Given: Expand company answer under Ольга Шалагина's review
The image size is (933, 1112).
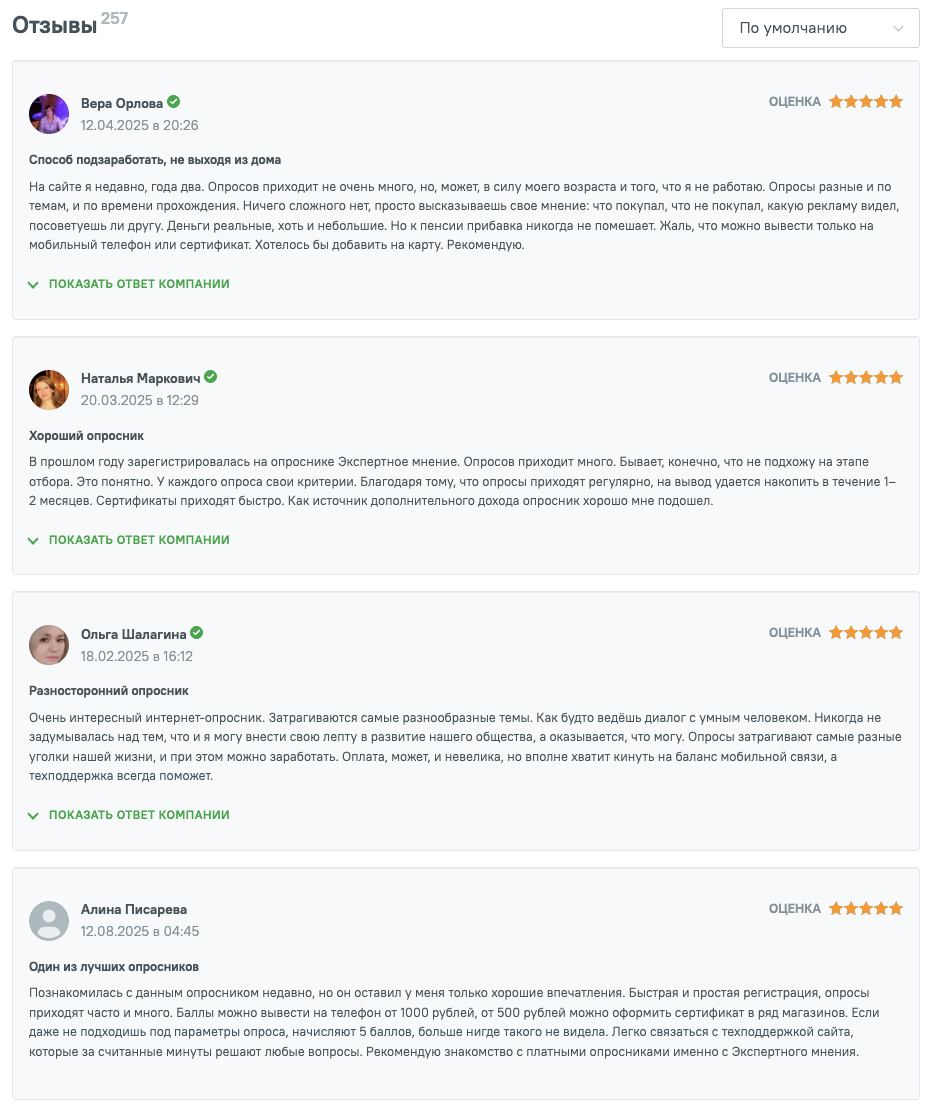Looking at the screenshot, I should 139,815.
